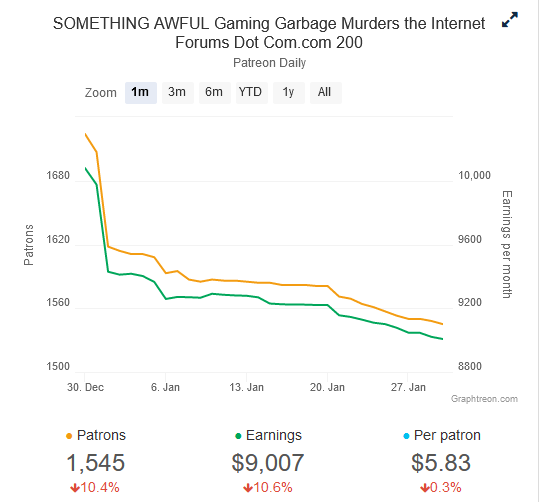Screen dimensions: 539x502
Task: Switch zoom to 3m
Action: point(177,92)
